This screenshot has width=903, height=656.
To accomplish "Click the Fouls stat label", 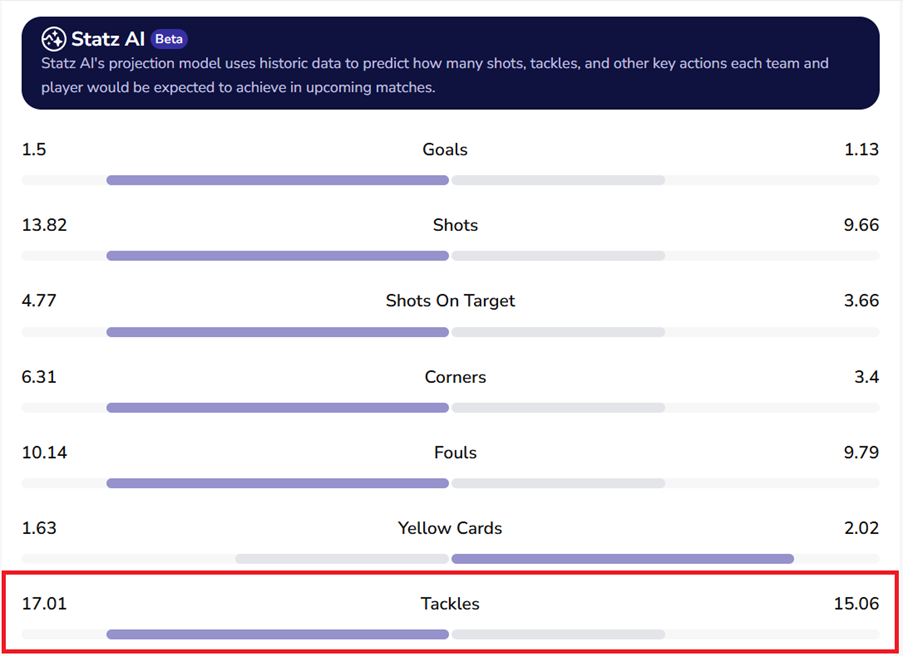I will click(455, 453).
